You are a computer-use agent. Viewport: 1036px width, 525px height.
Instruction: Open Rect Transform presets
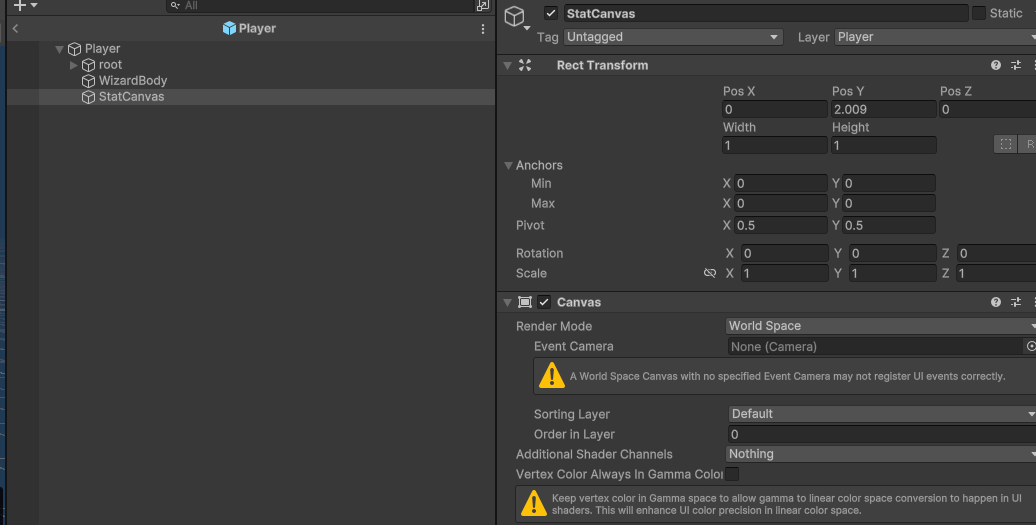(1016, 65)
